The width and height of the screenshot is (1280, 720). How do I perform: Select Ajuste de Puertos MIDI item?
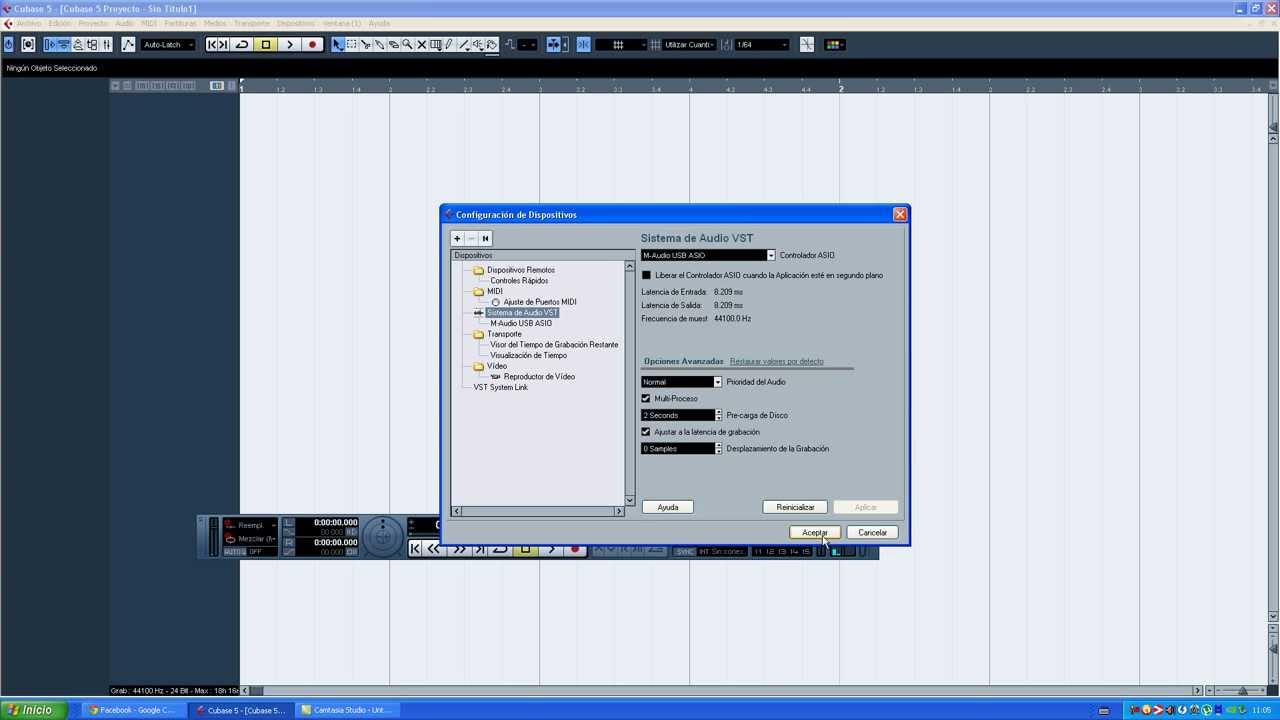[x=540, y=302]
